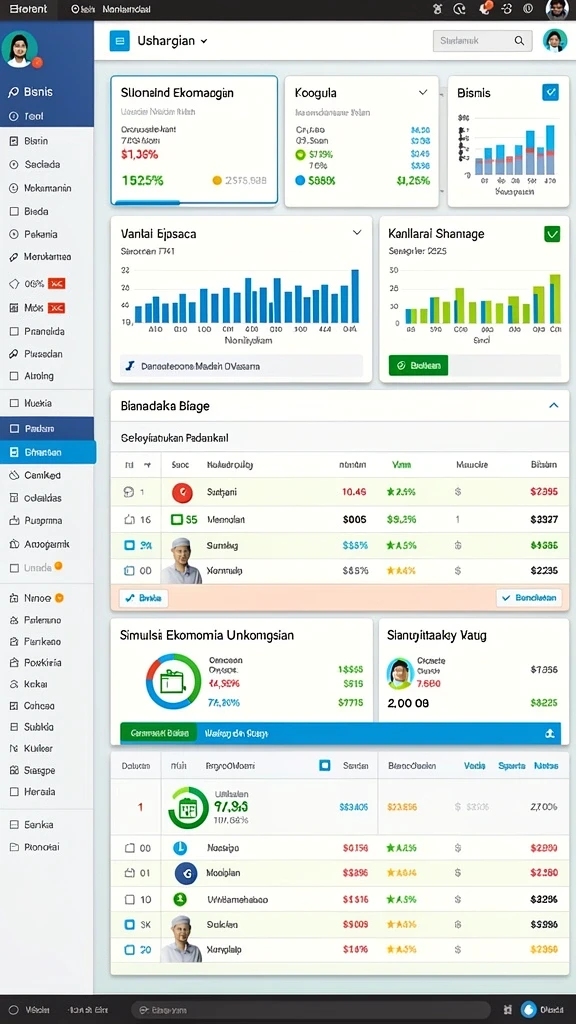The image size is (576, 1024).
Task: Toggle the Bismis card blue checkbox
Action: click(551, 92)
